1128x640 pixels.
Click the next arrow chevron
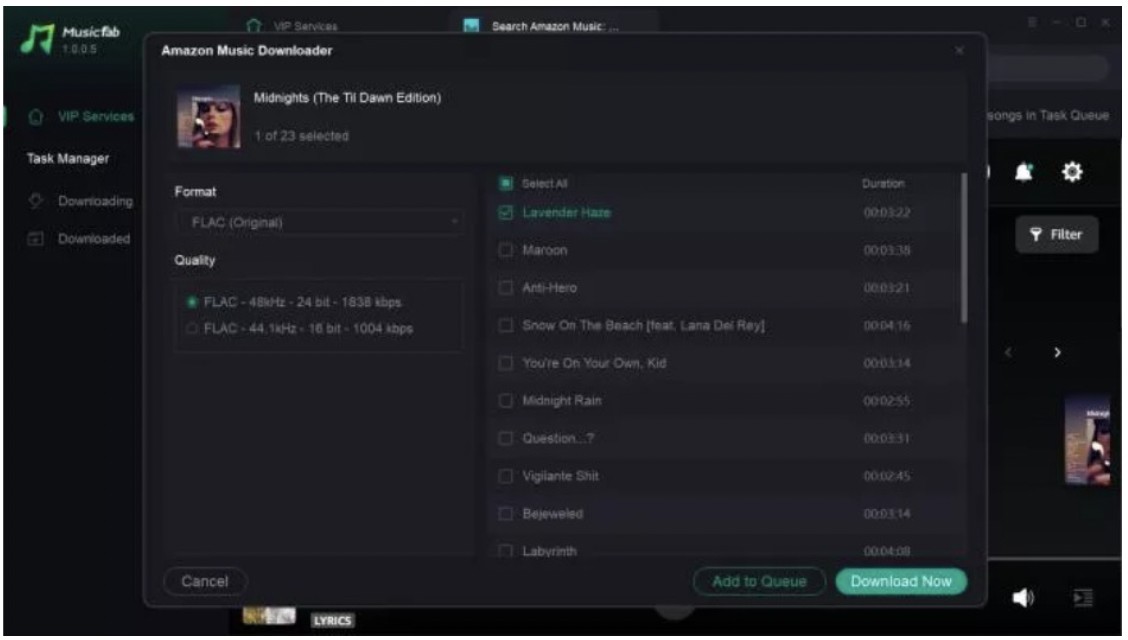[x=1057, y=352]
